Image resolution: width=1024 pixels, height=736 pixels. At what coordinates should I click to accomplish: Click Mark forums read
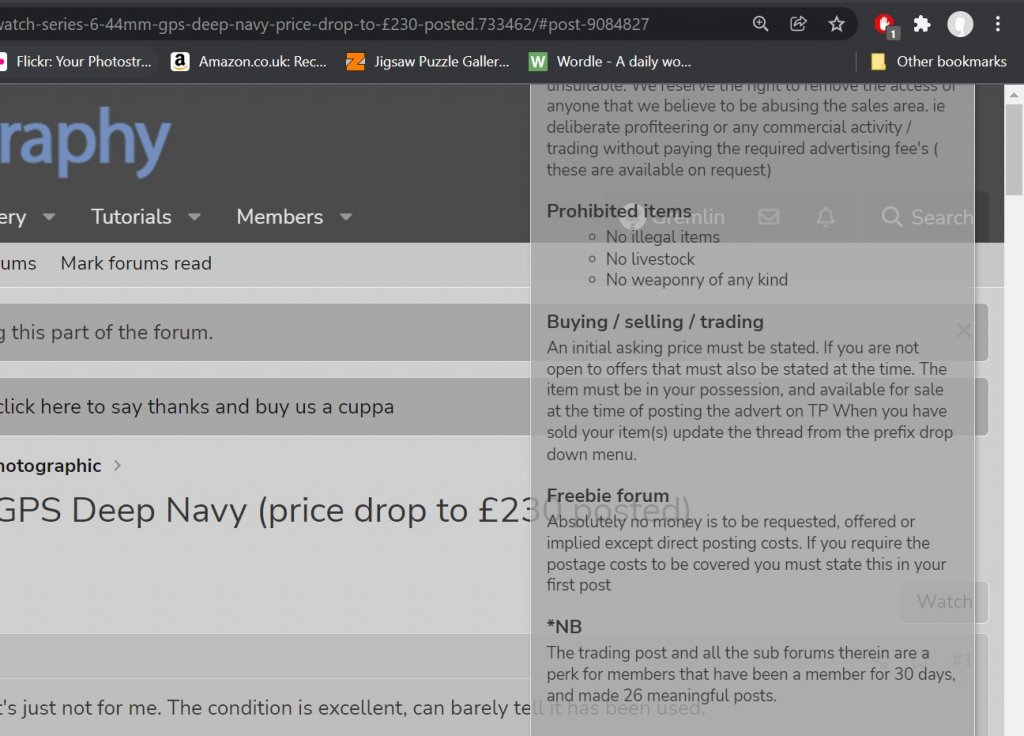(136, 264)
